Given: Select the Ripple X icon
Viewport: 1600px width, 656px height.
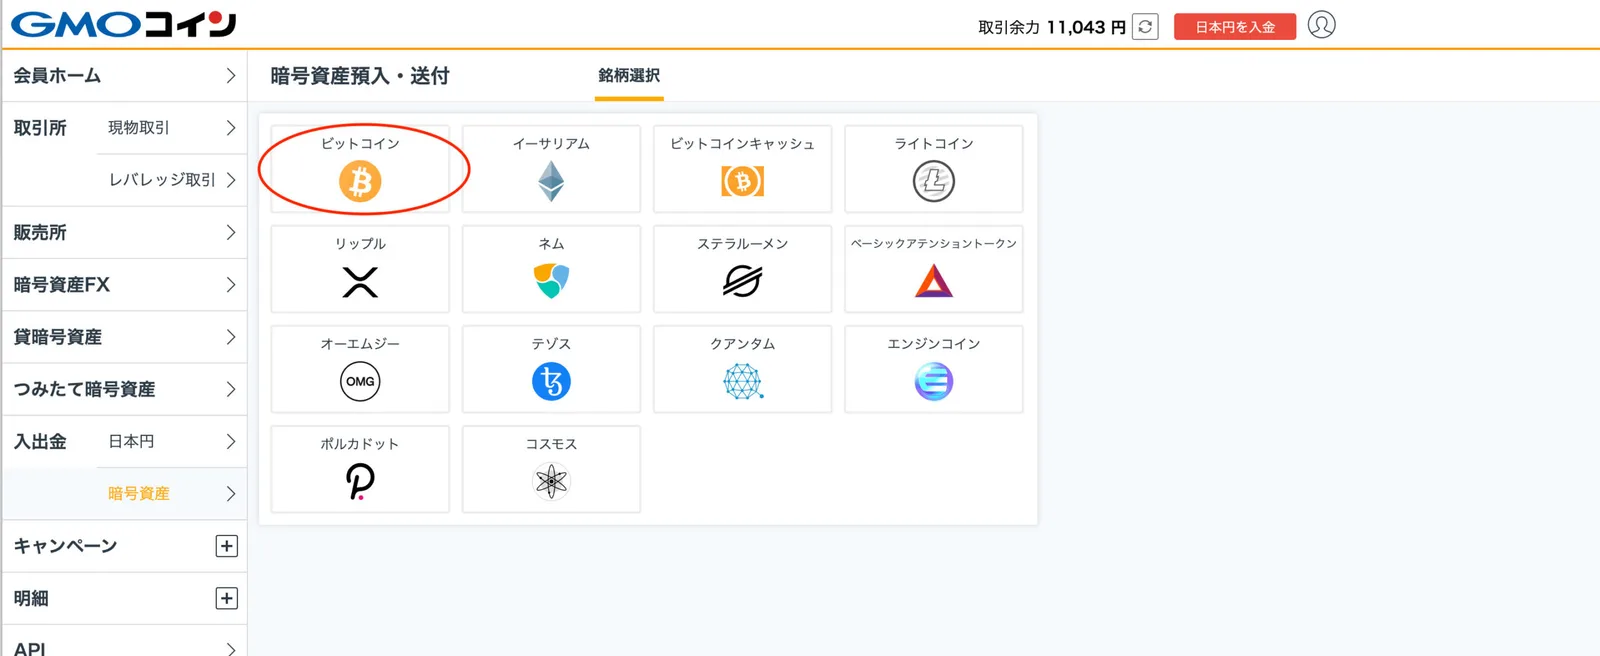Looking at the screenshot, I should [360, 282].
